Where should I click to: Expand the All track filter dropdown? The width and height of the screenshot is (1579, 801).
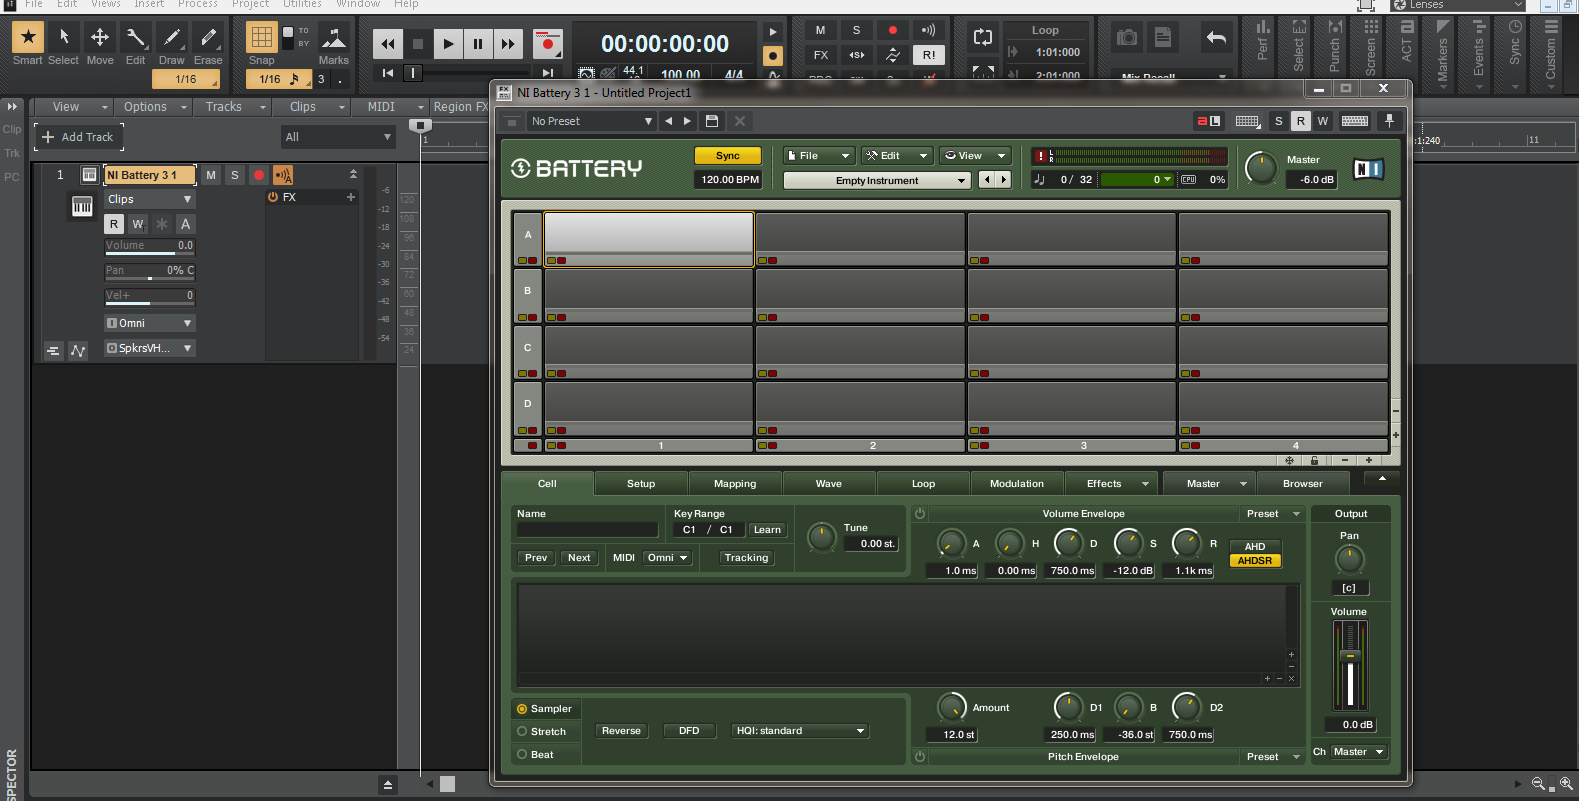pyautogui.click(x=338, y=137)
